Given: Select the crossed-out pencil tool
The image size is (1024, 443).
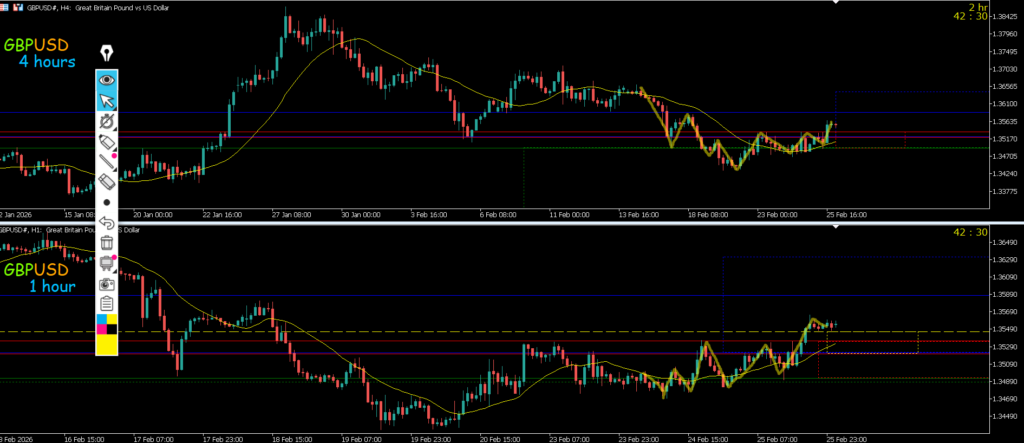Looking at the screenshot, I should 107,122.
